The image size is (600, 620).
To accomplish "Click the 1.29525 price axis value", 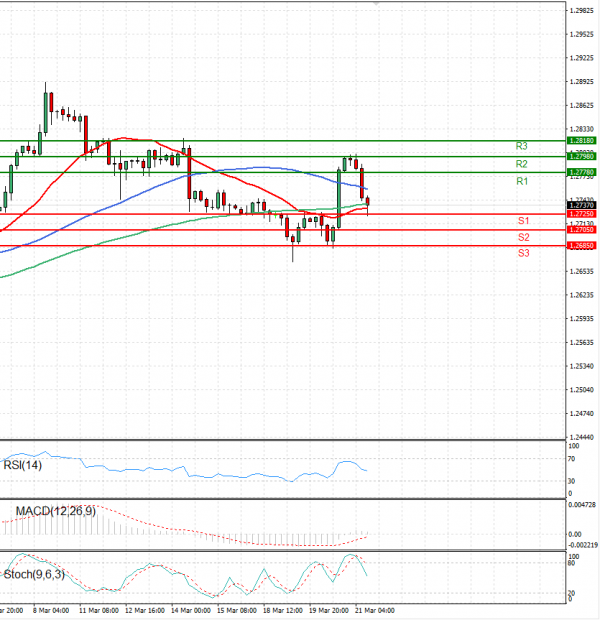I will click(581, 34).
